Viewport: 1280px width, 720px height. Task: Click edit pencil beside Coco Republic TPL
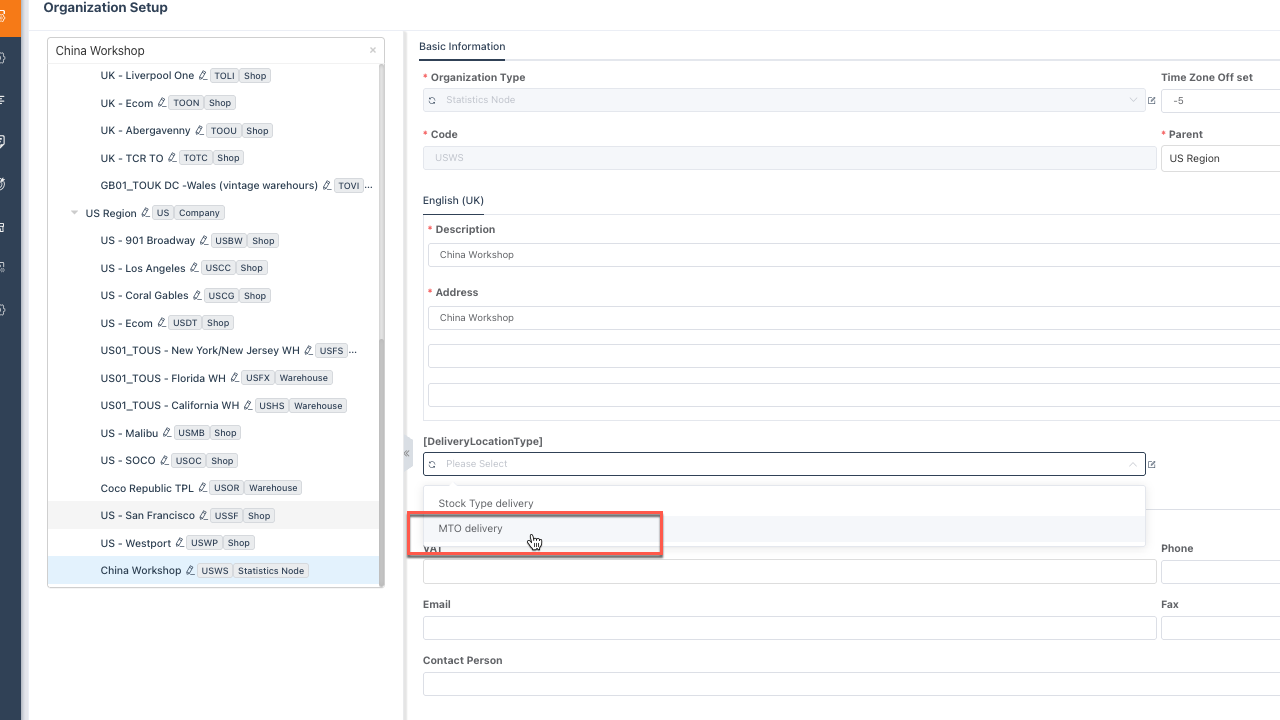[203, 488]
